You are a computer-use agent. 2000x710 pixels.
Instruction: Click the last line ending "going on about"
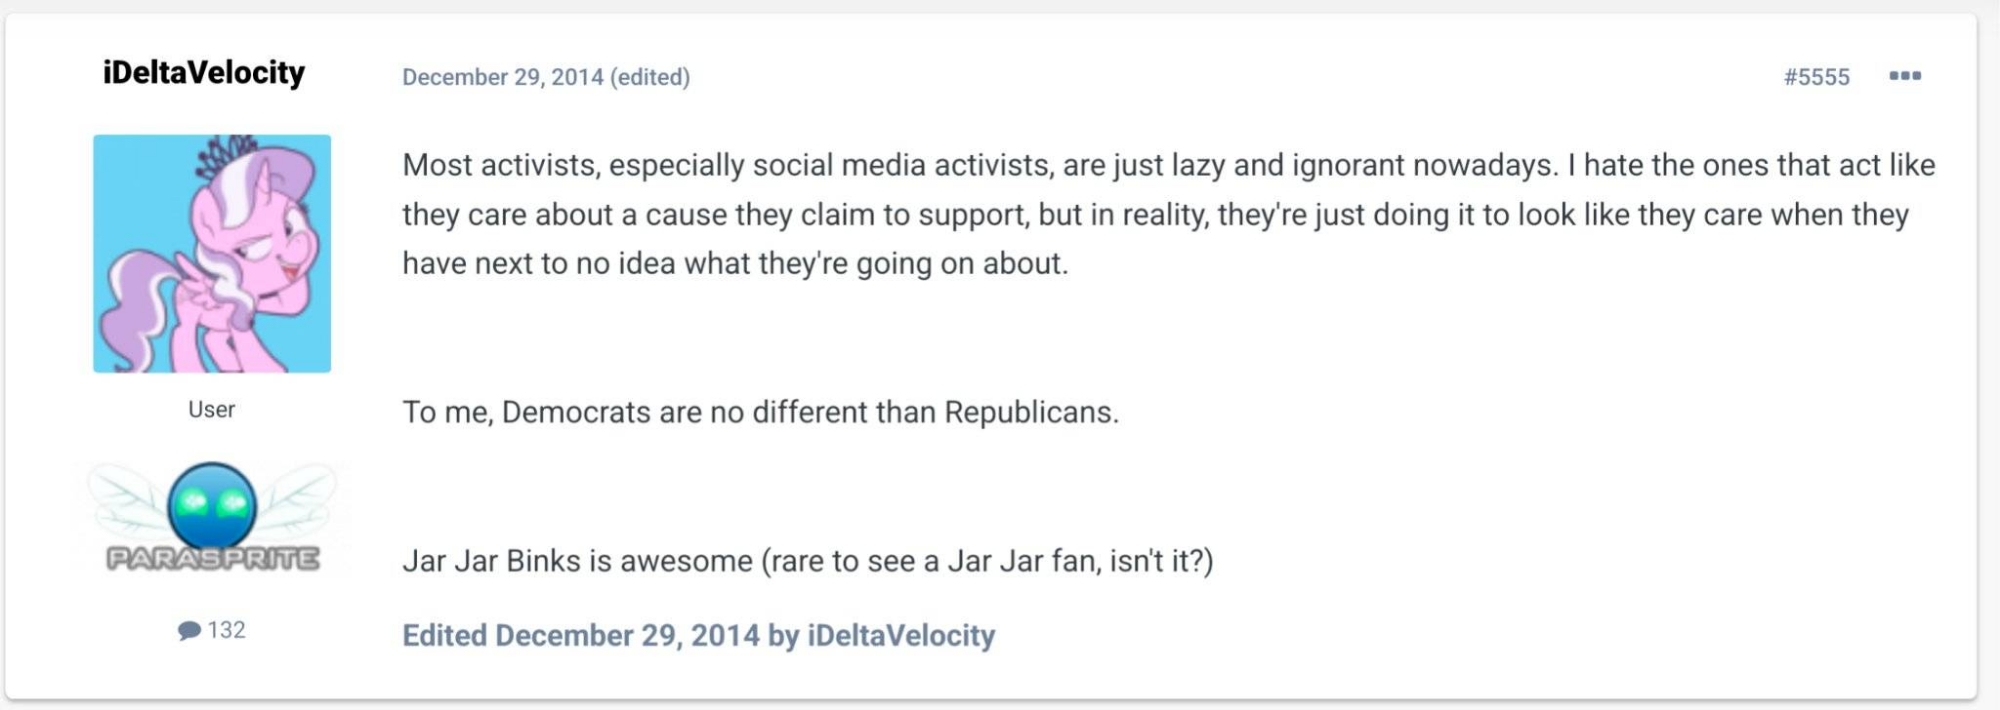coord(735,264)
